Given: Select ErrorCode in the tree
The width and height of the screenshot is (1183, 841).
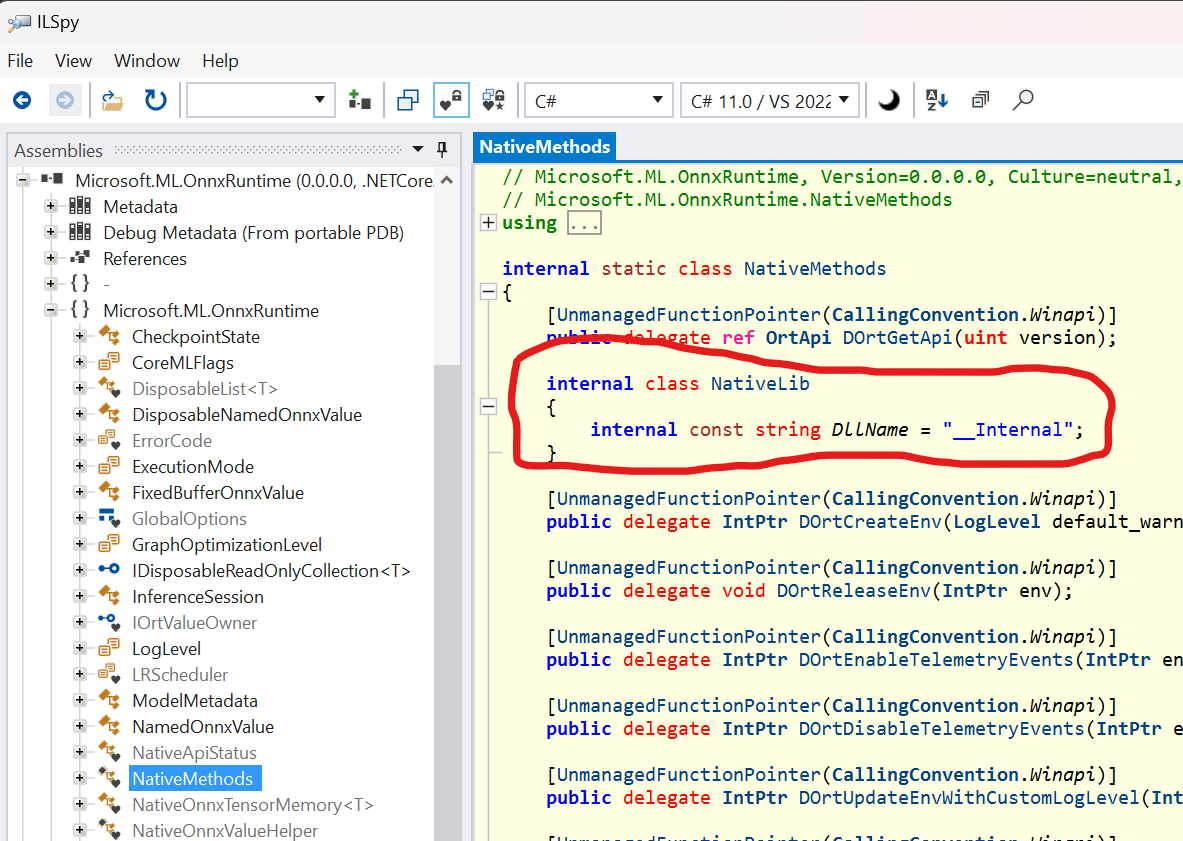Looking at the screenshot, I should coord(172,440).
